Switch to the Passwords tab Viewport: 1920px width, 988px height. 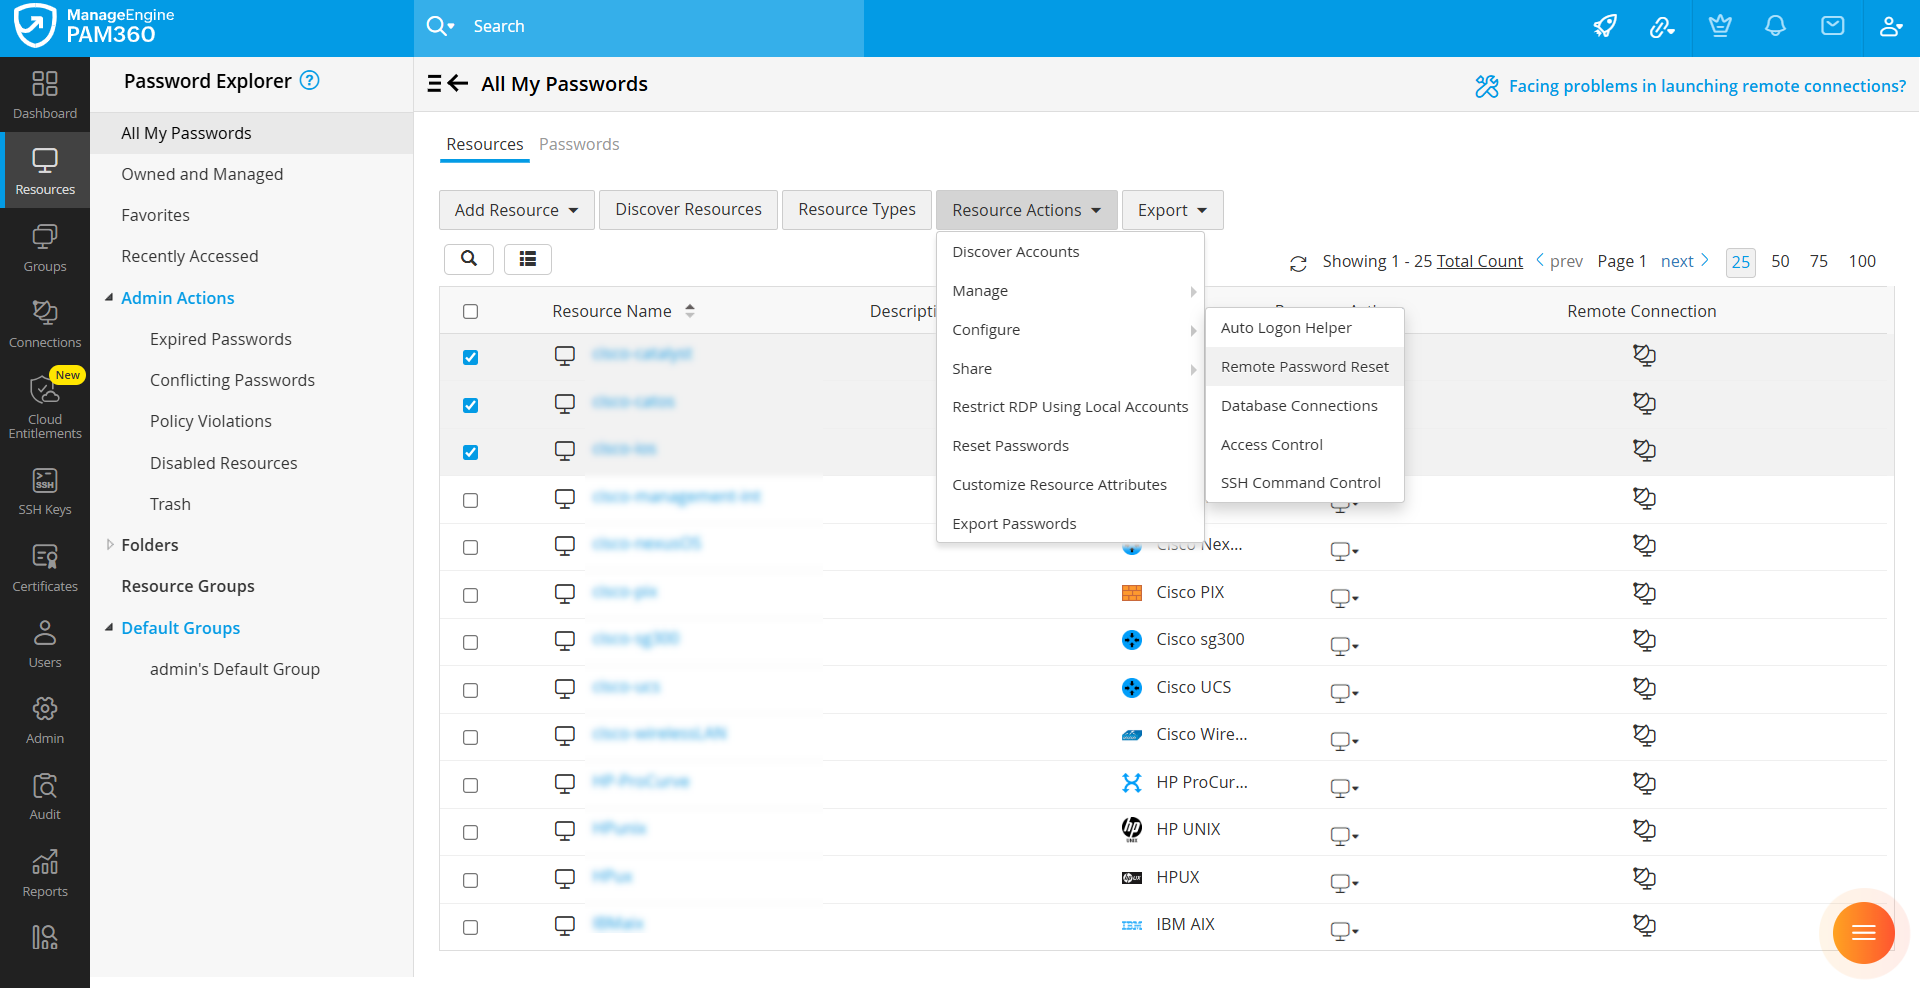point(579,144)
